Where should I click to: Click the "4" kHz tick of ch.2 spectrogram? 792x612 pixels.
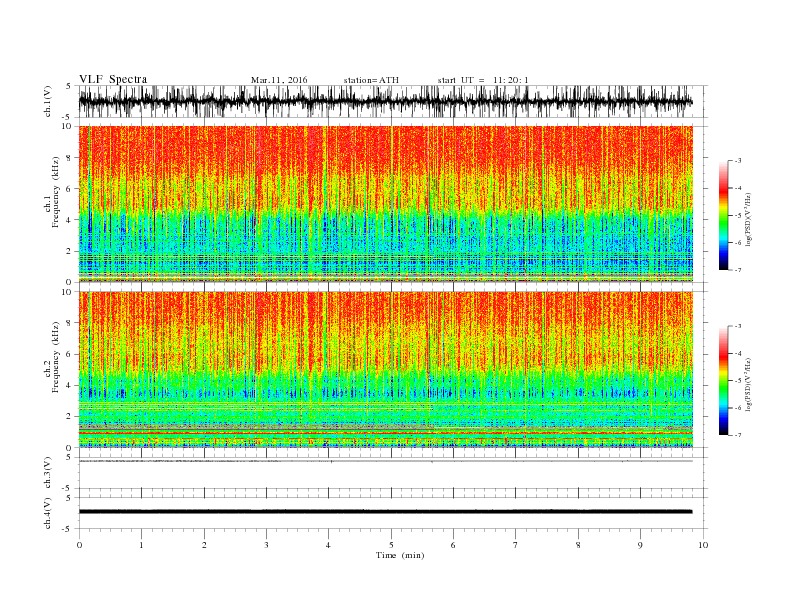[70, 385]
